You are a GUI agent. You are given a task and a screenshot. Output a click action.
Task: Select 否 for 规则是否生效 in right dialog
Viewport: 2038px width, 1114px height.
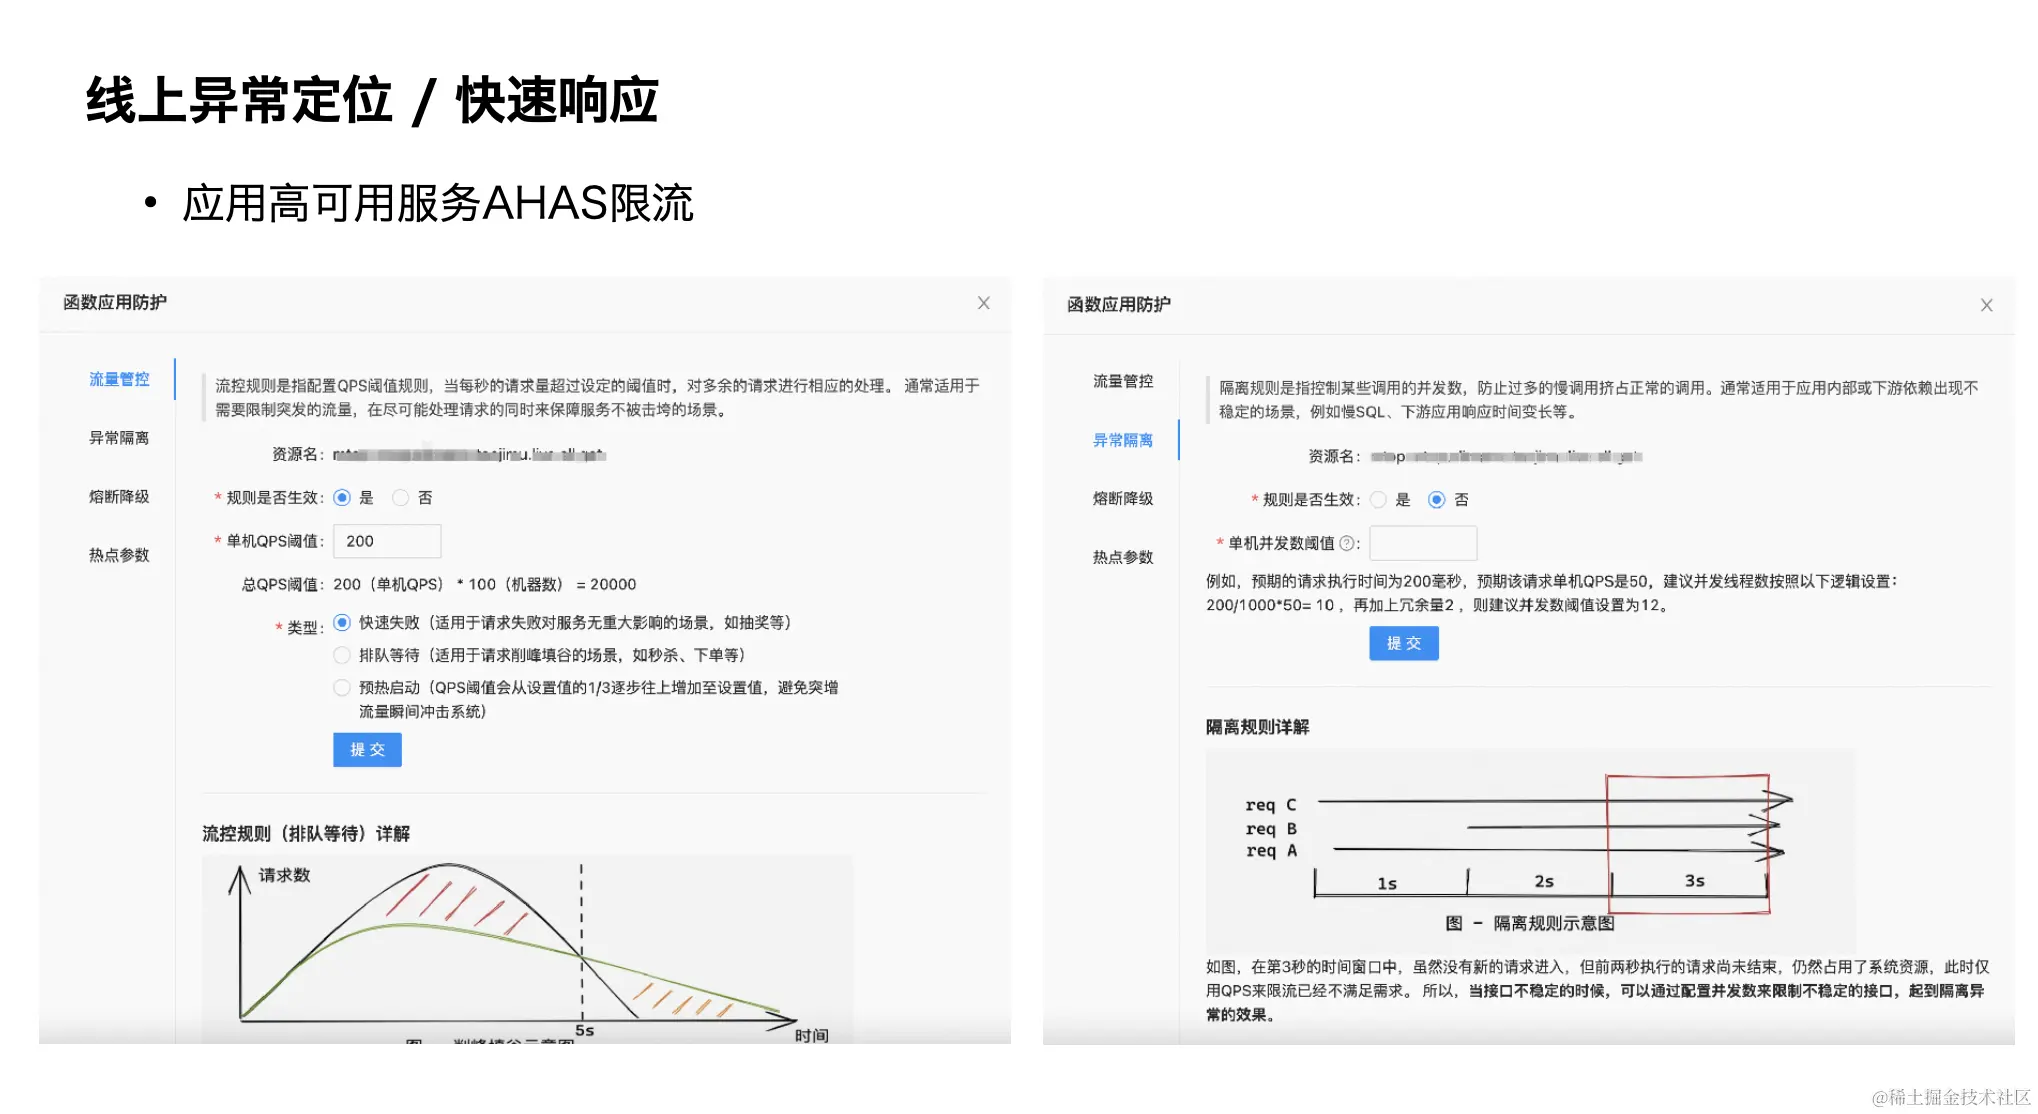click(x=1437, y=499)
